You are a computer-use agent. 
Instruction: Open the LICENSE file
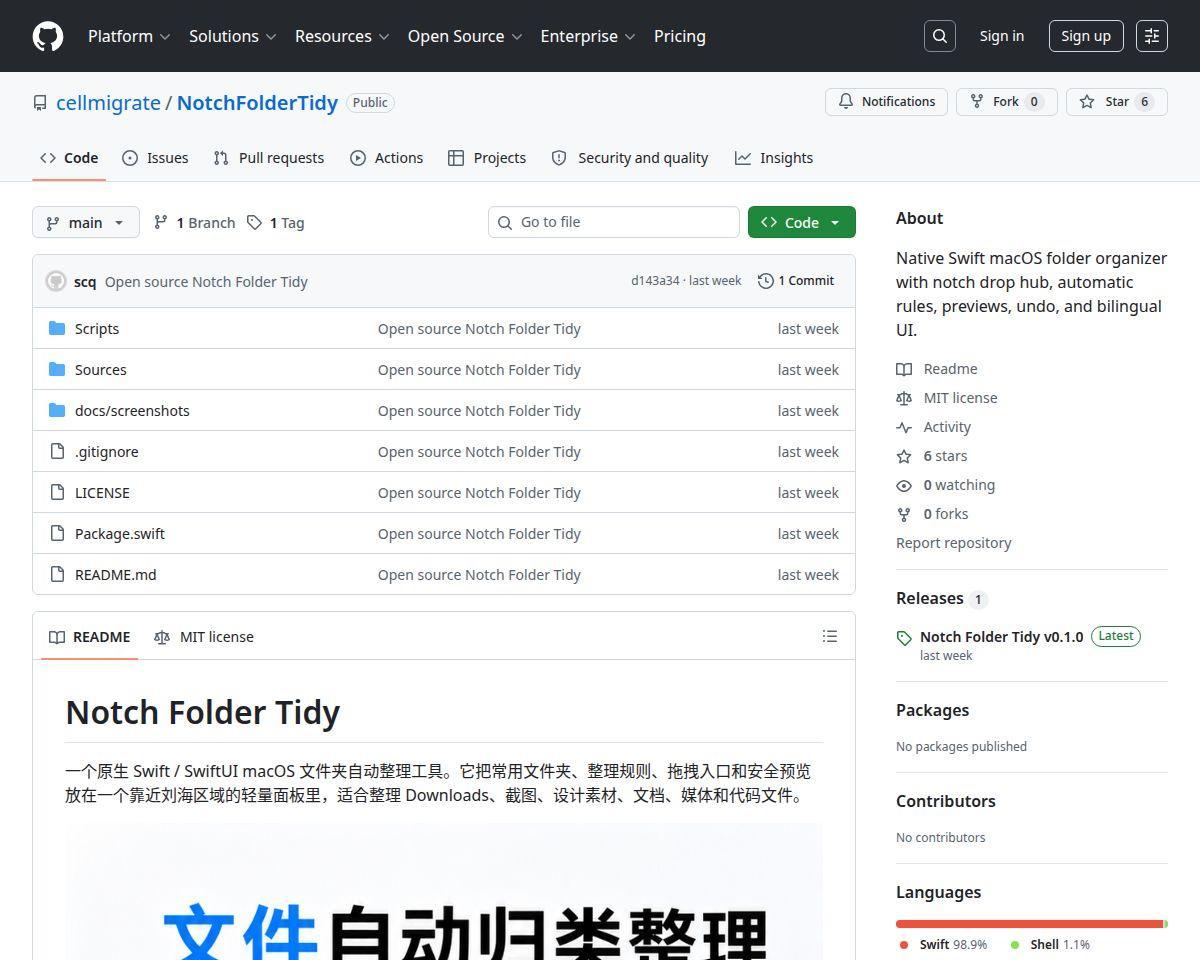[x=102, y=493]
